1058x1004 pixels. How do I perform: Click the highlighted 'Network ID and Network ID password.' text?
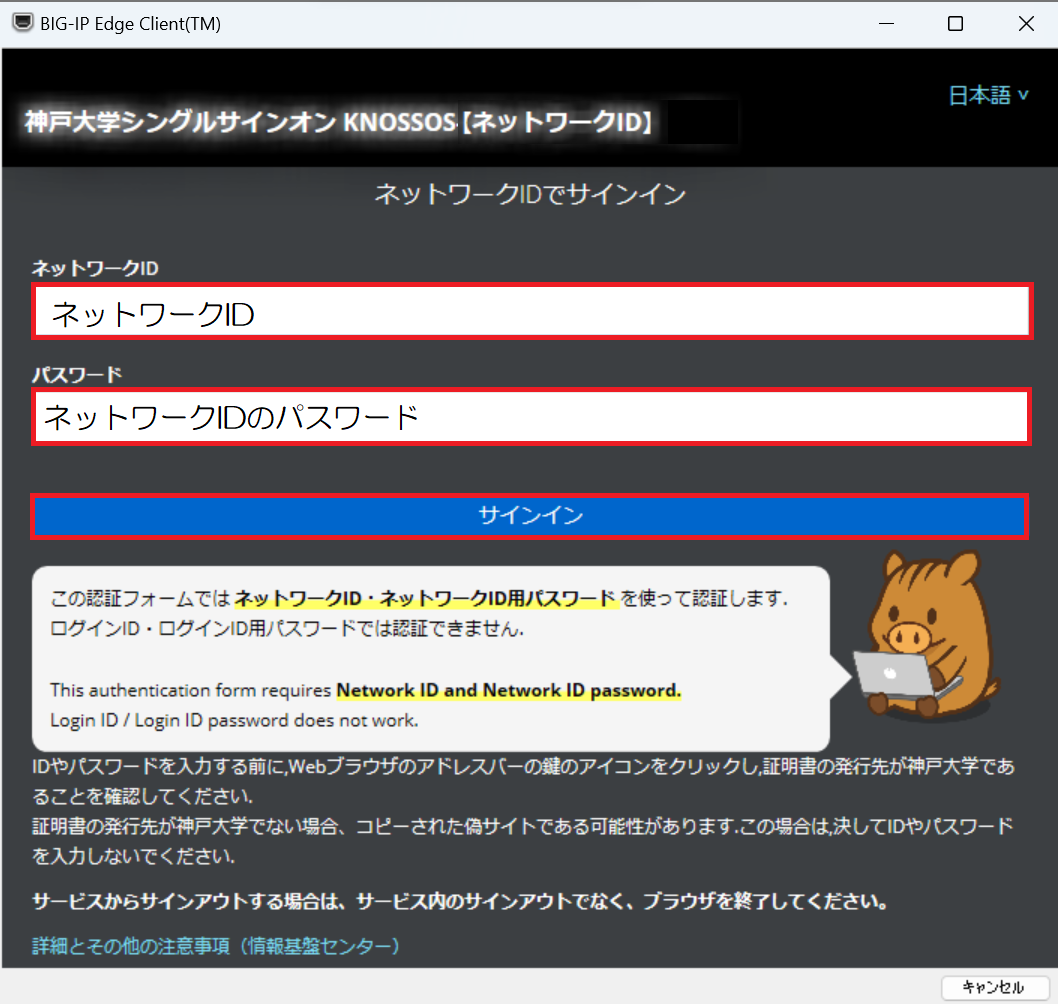(509, 690)
